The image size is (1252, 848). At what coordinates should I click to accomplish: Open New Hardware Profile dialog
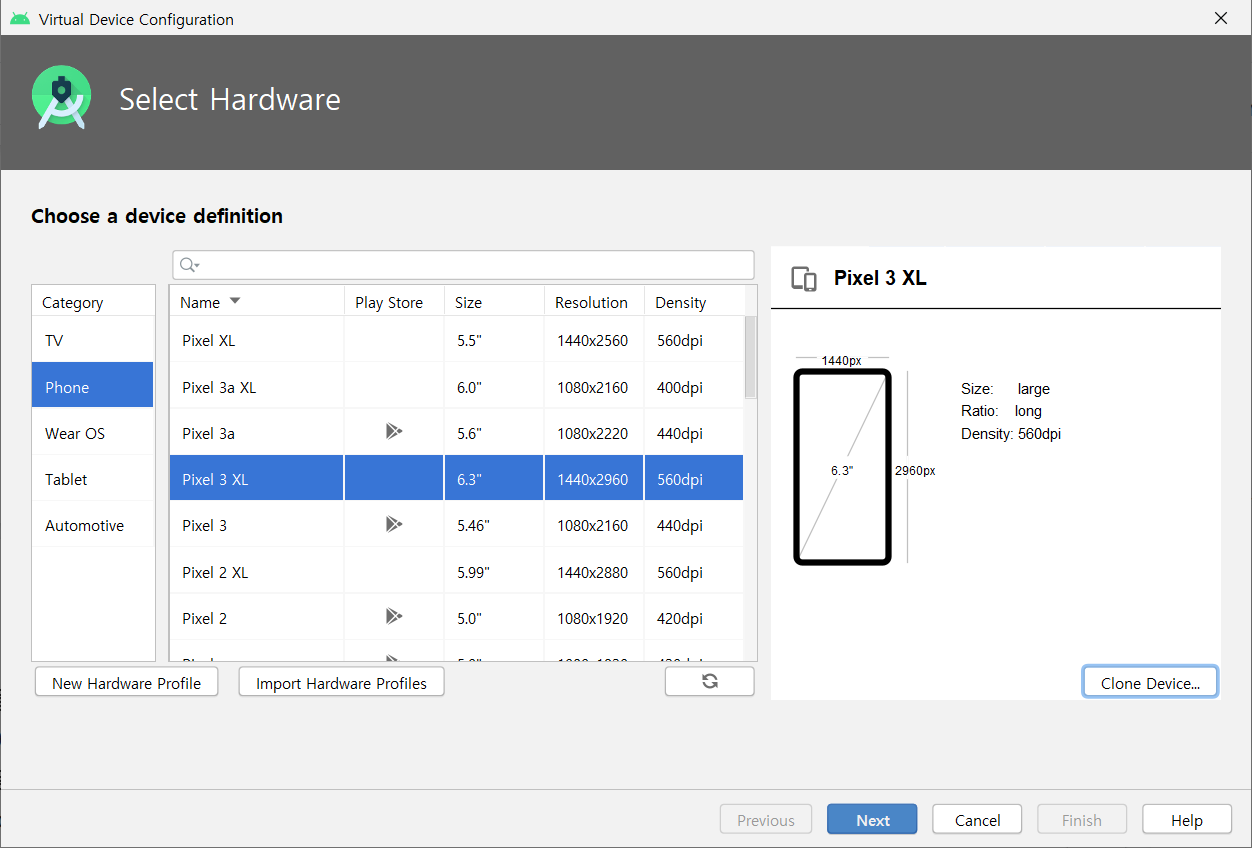(x=127, y=683)
